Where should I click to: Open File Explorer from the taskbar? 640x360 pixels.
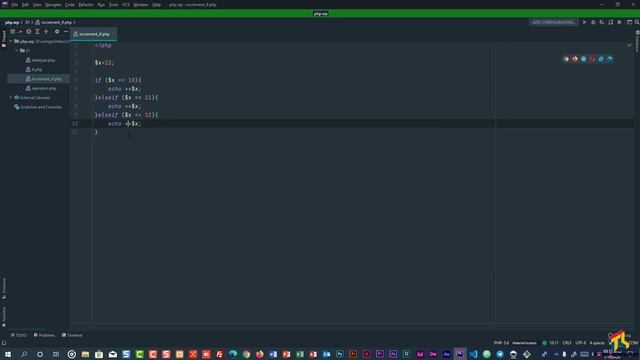pos(85,354)
